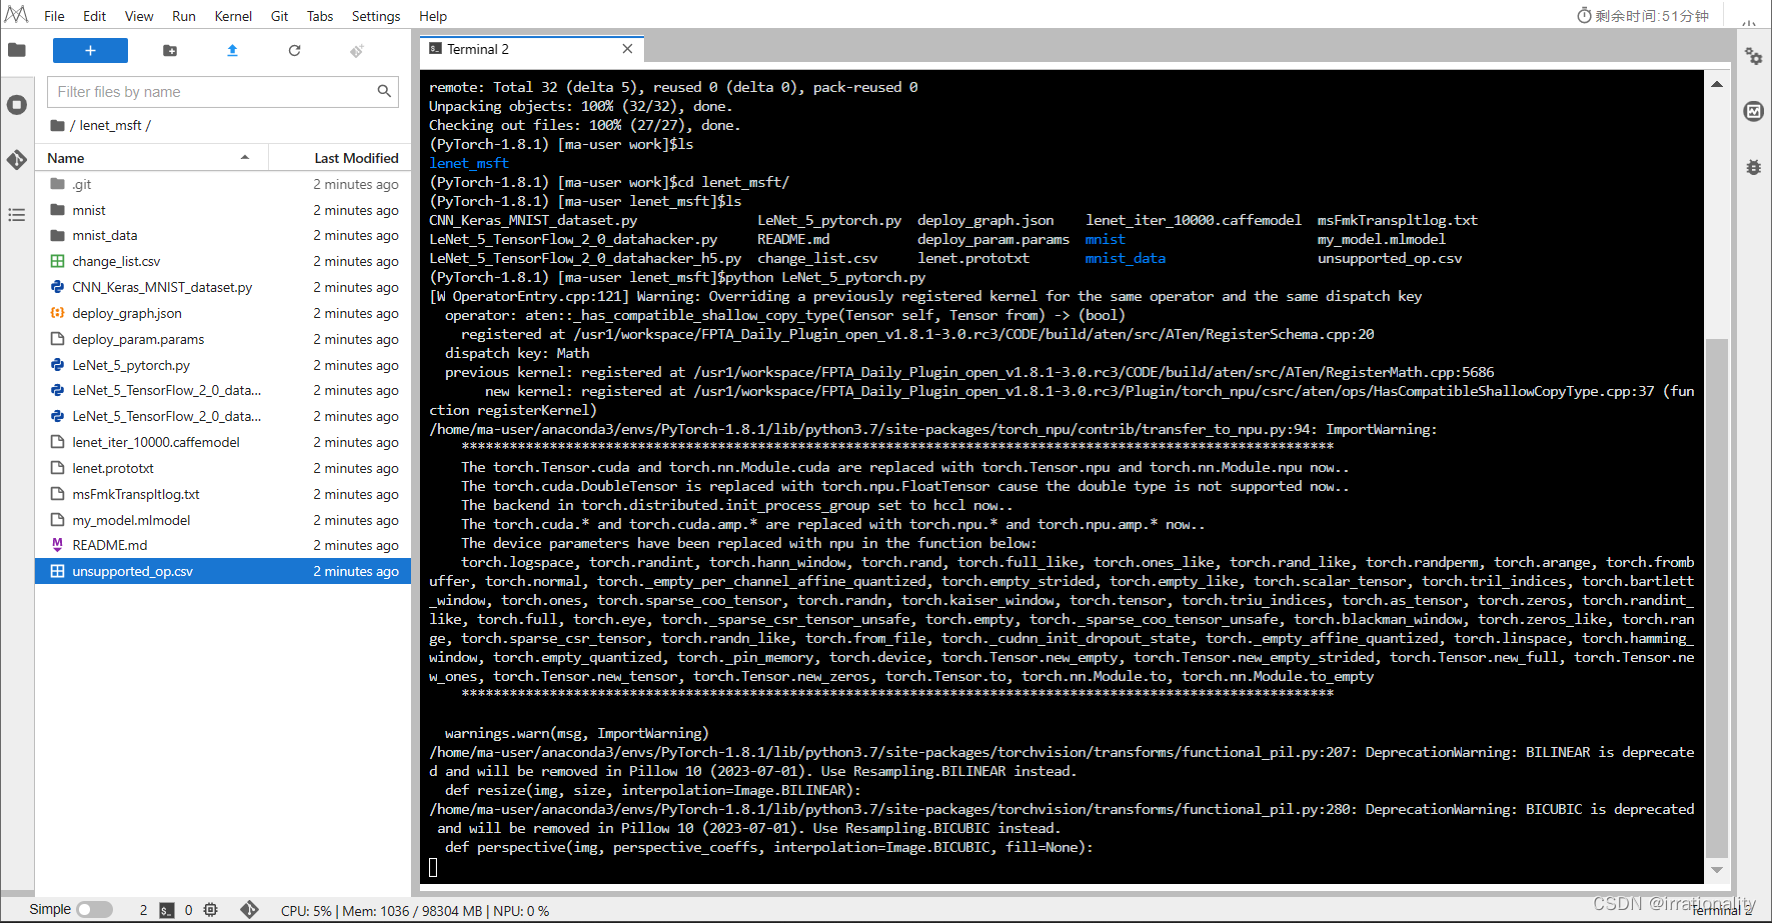Click the Git status bar icon
Screen dimensions: 1772x923
point(250,910)
